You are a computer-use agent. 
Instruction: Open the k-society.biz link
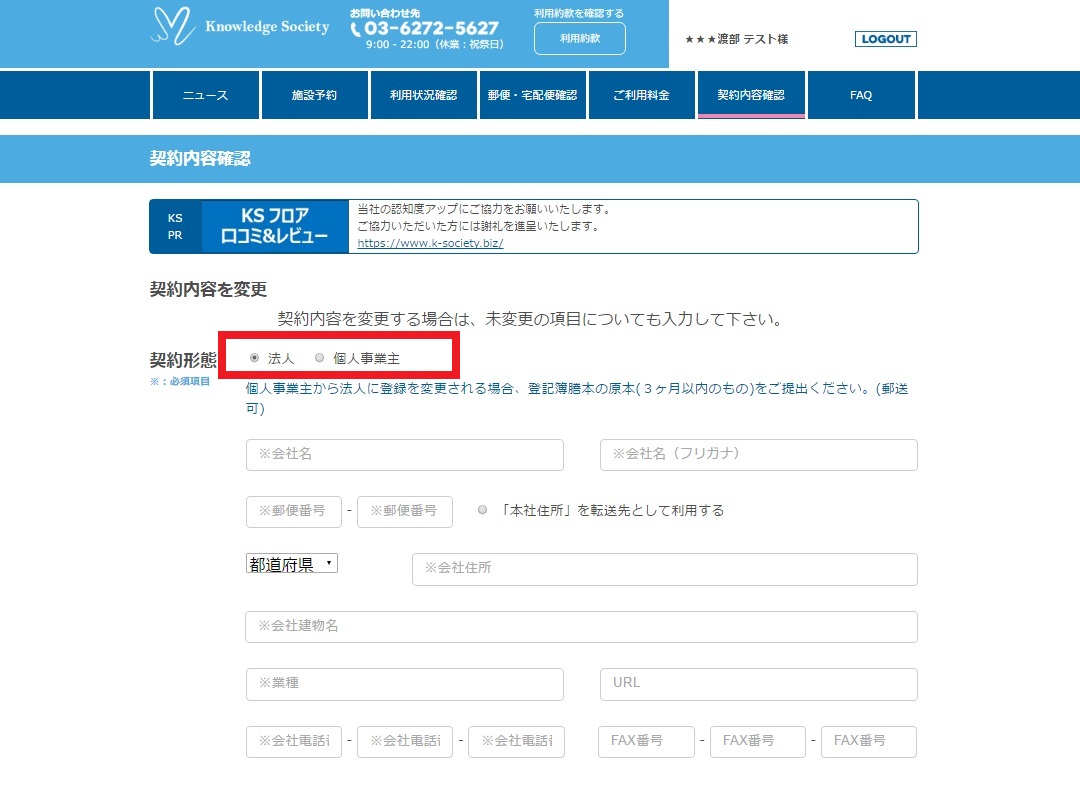430,243
